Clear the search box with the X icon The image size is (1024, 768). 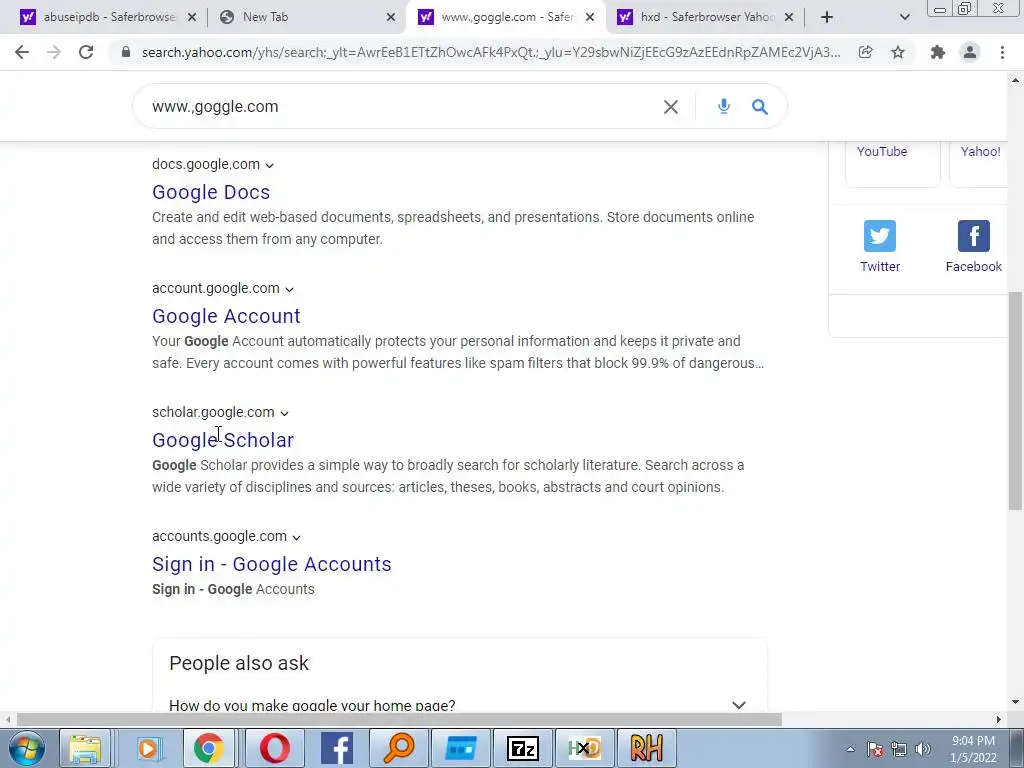pos(671,106)
